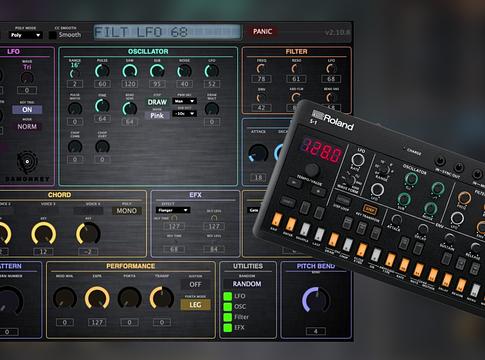
Task: Turn the Oscillator Saw level knob
Action: 130,71
